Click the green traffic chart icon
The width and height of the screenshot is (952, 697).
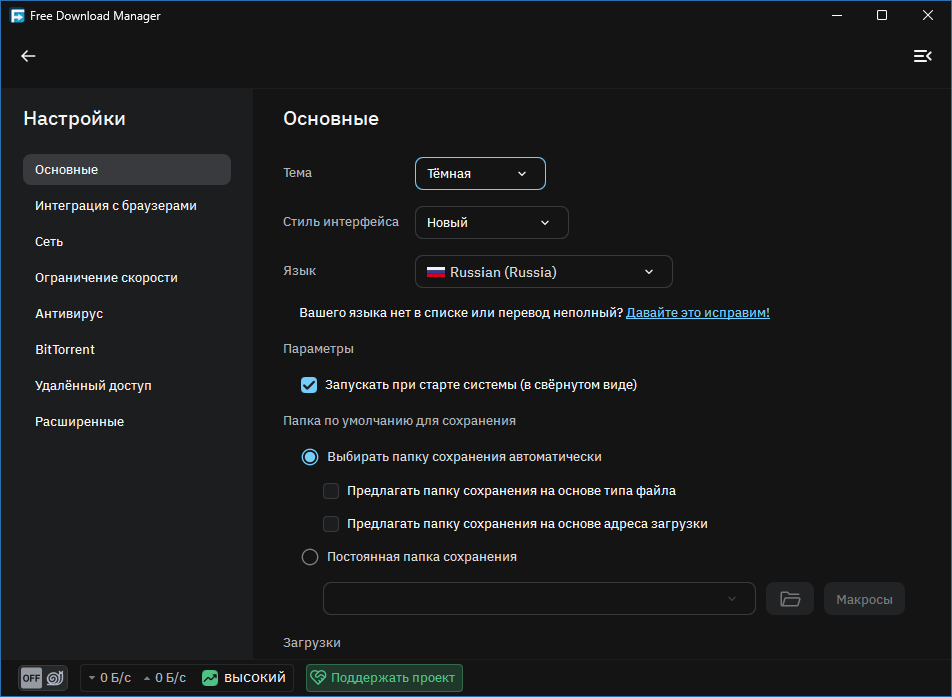click(210, 678)
